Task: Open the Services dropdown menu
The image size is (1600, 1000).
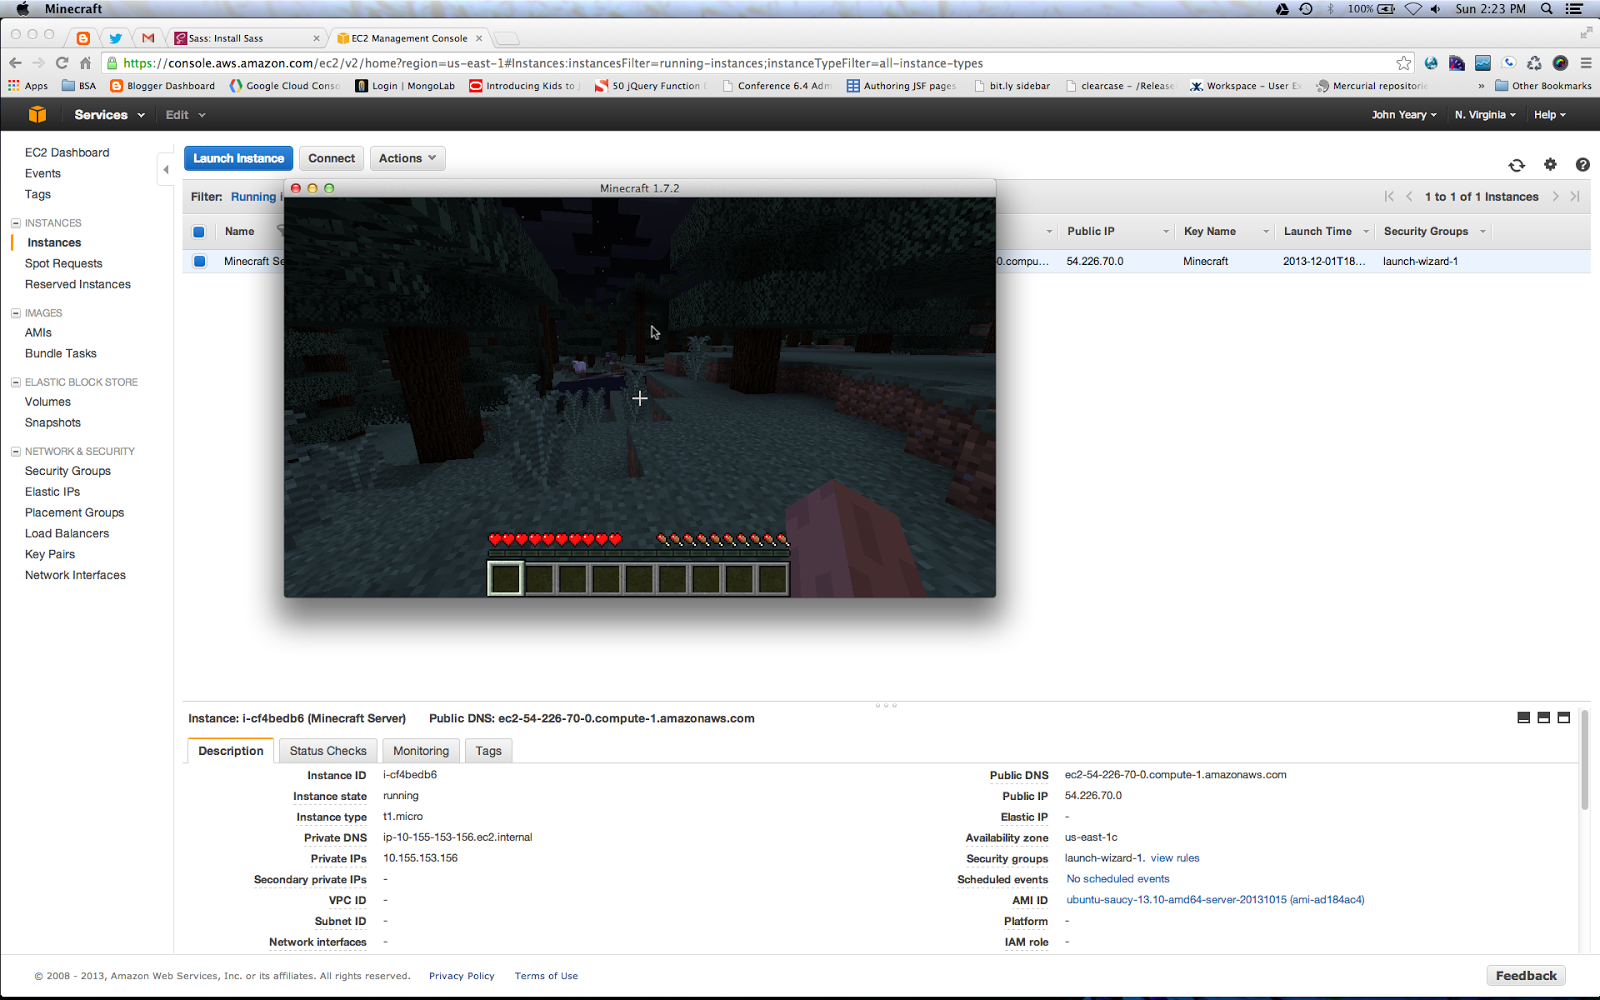Action: [109, 115]
